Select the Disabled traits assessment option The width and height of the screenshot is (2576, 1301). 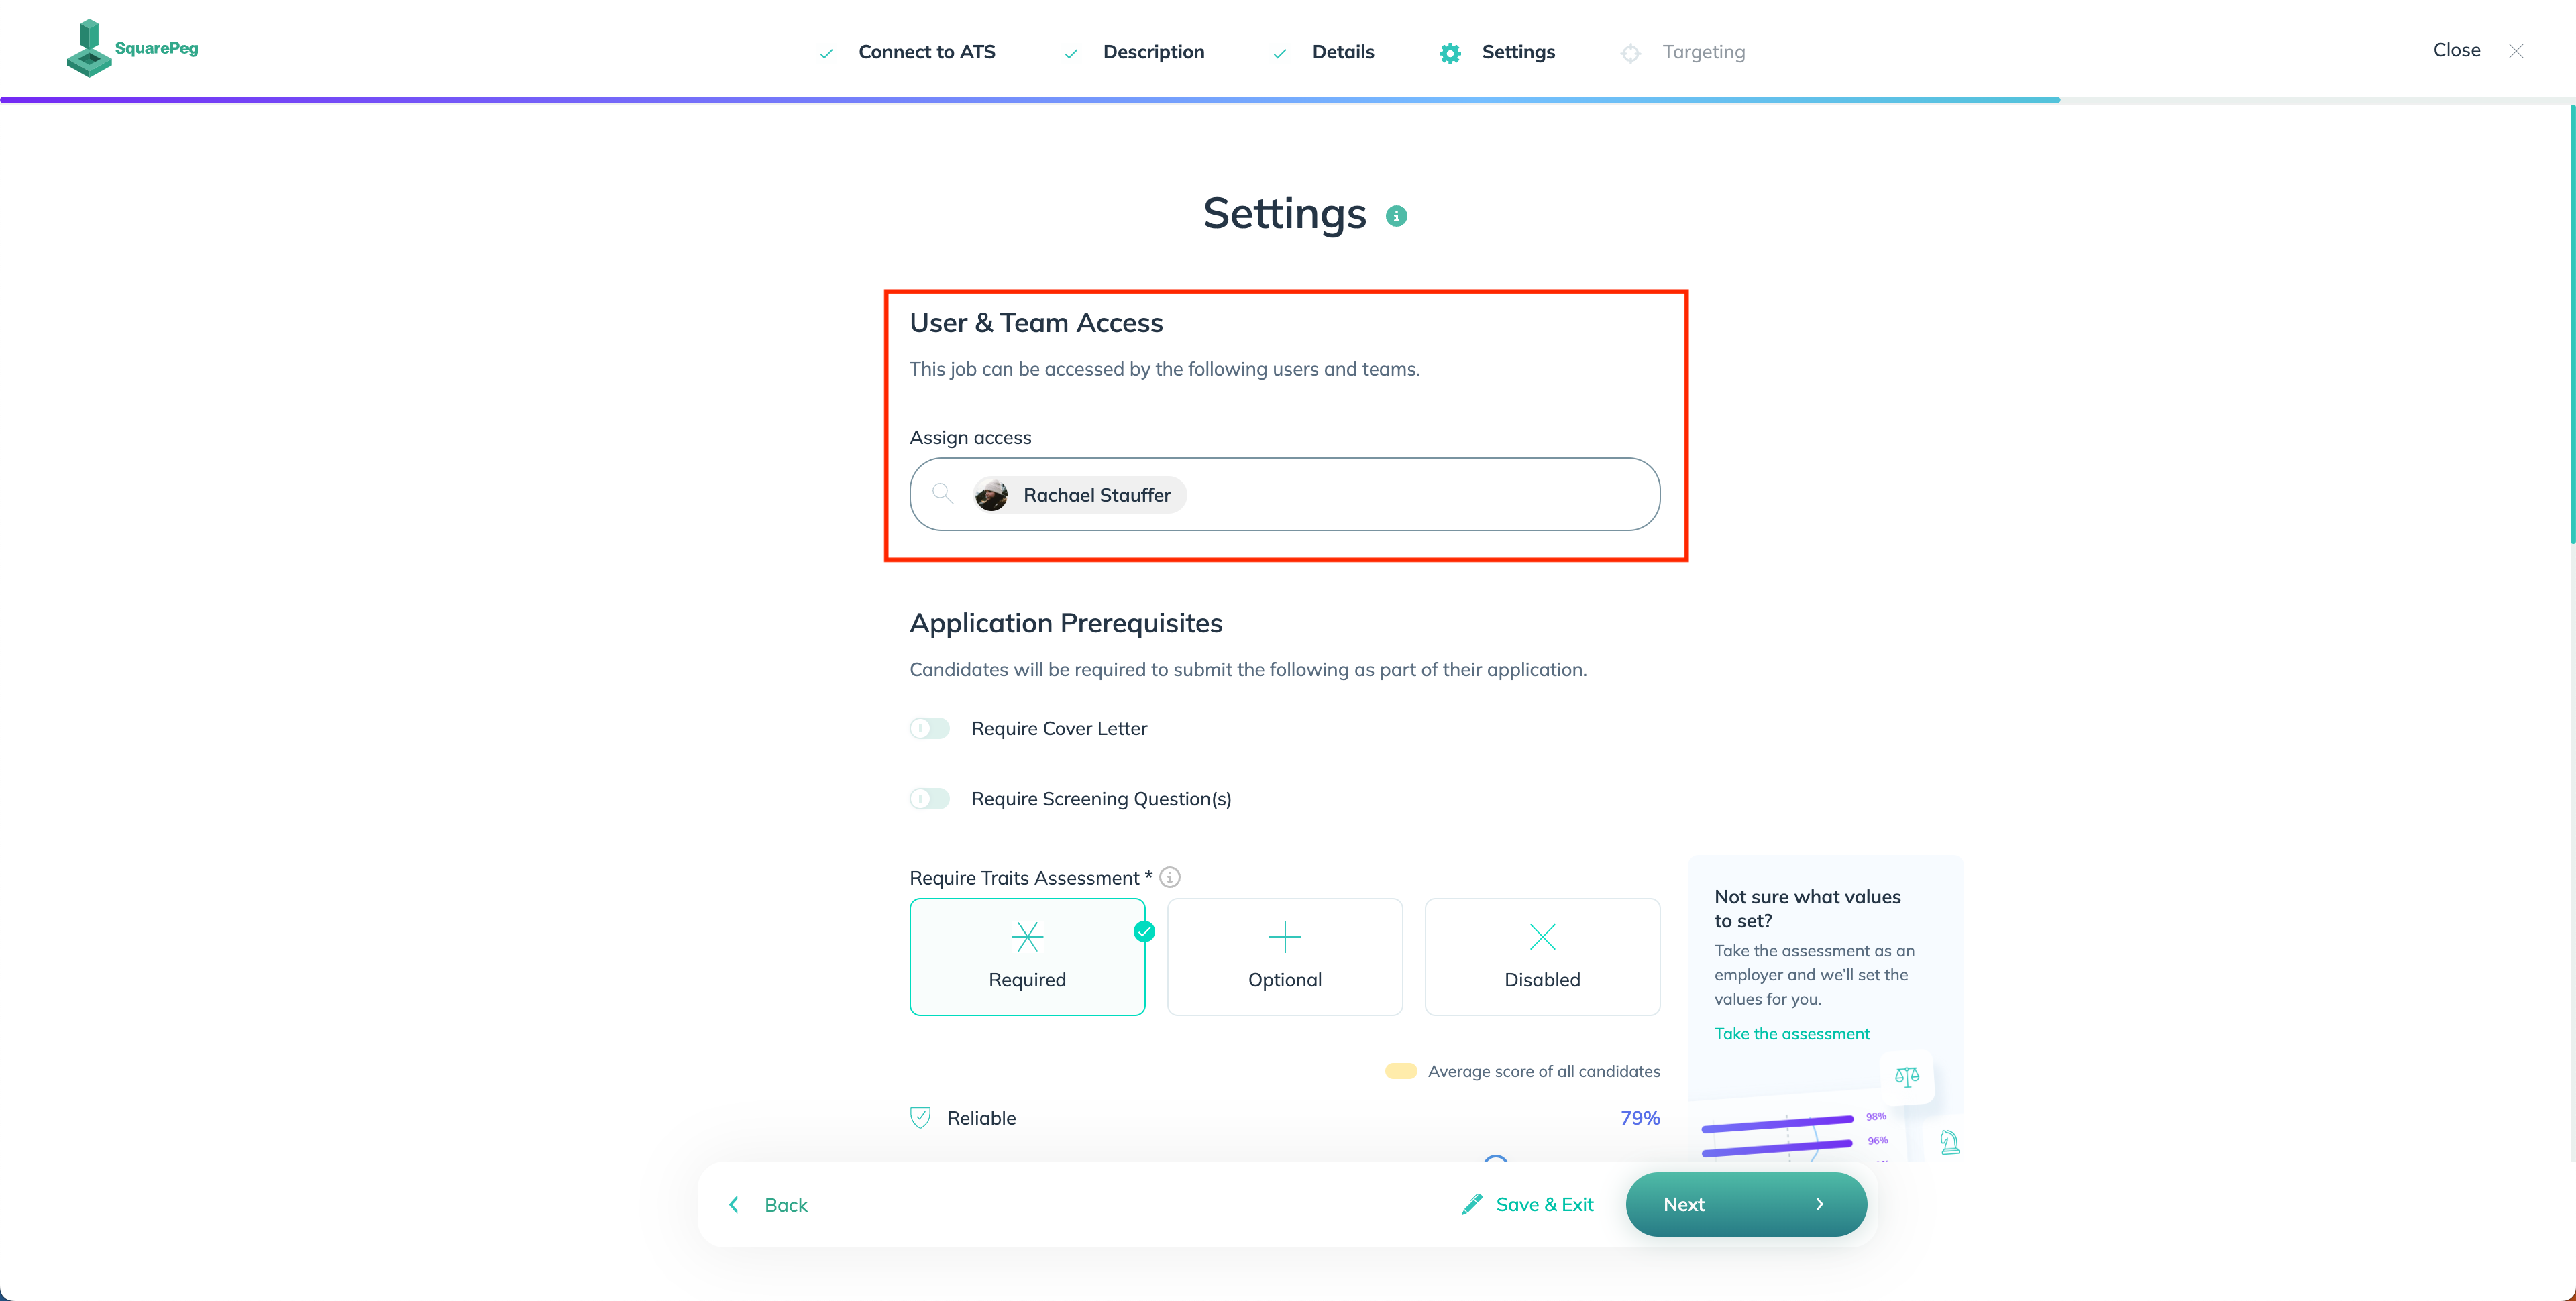click(x=1540, y=956)
